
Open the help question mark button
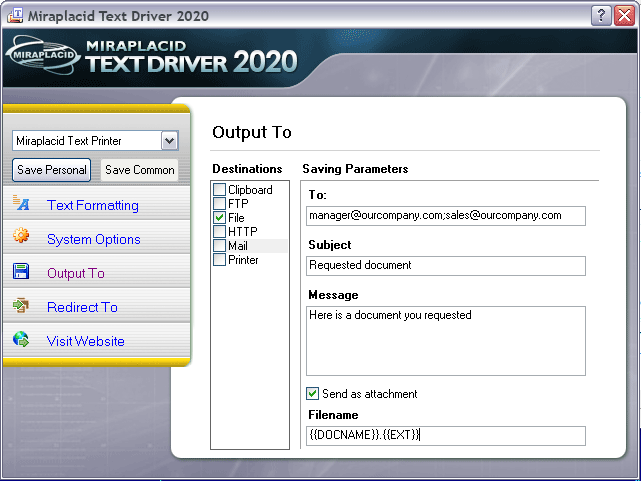click(x=601, y=16)
